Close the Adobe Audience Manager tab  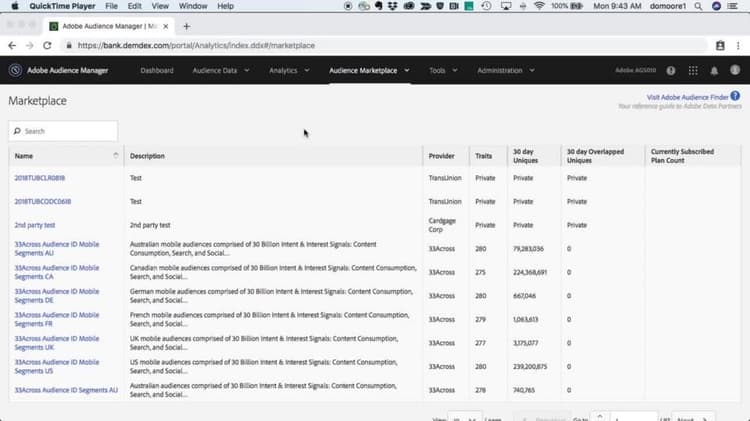[165, 26]
